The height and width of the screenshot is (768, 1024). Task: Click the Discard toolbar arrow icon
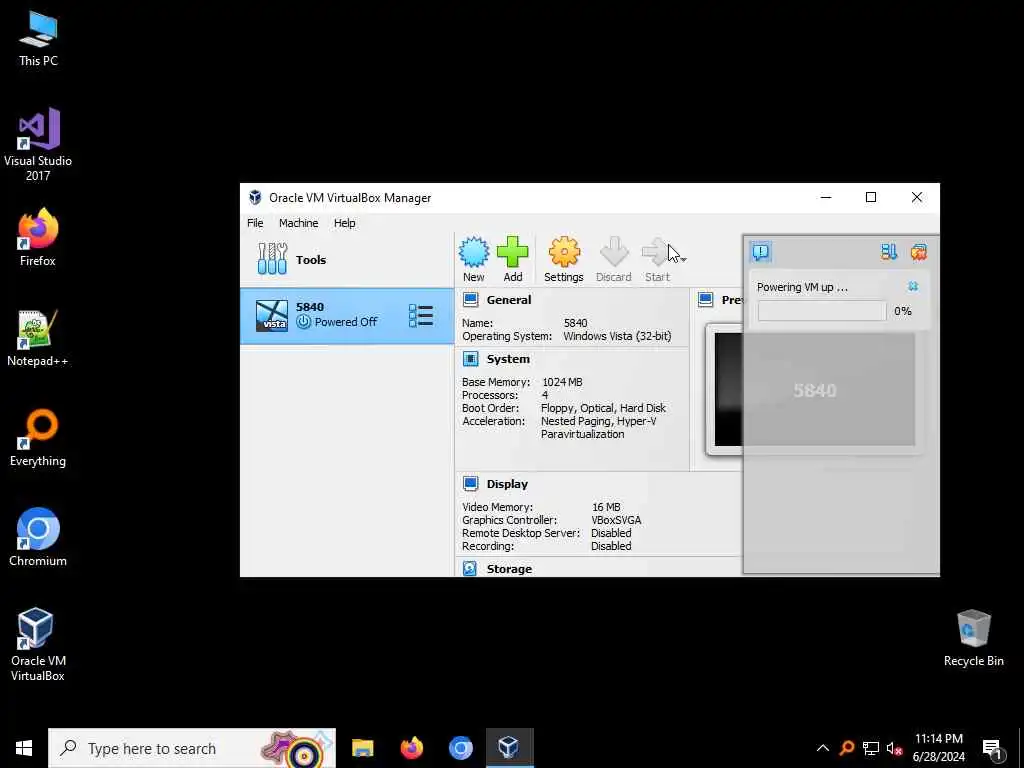pos(613,252)
